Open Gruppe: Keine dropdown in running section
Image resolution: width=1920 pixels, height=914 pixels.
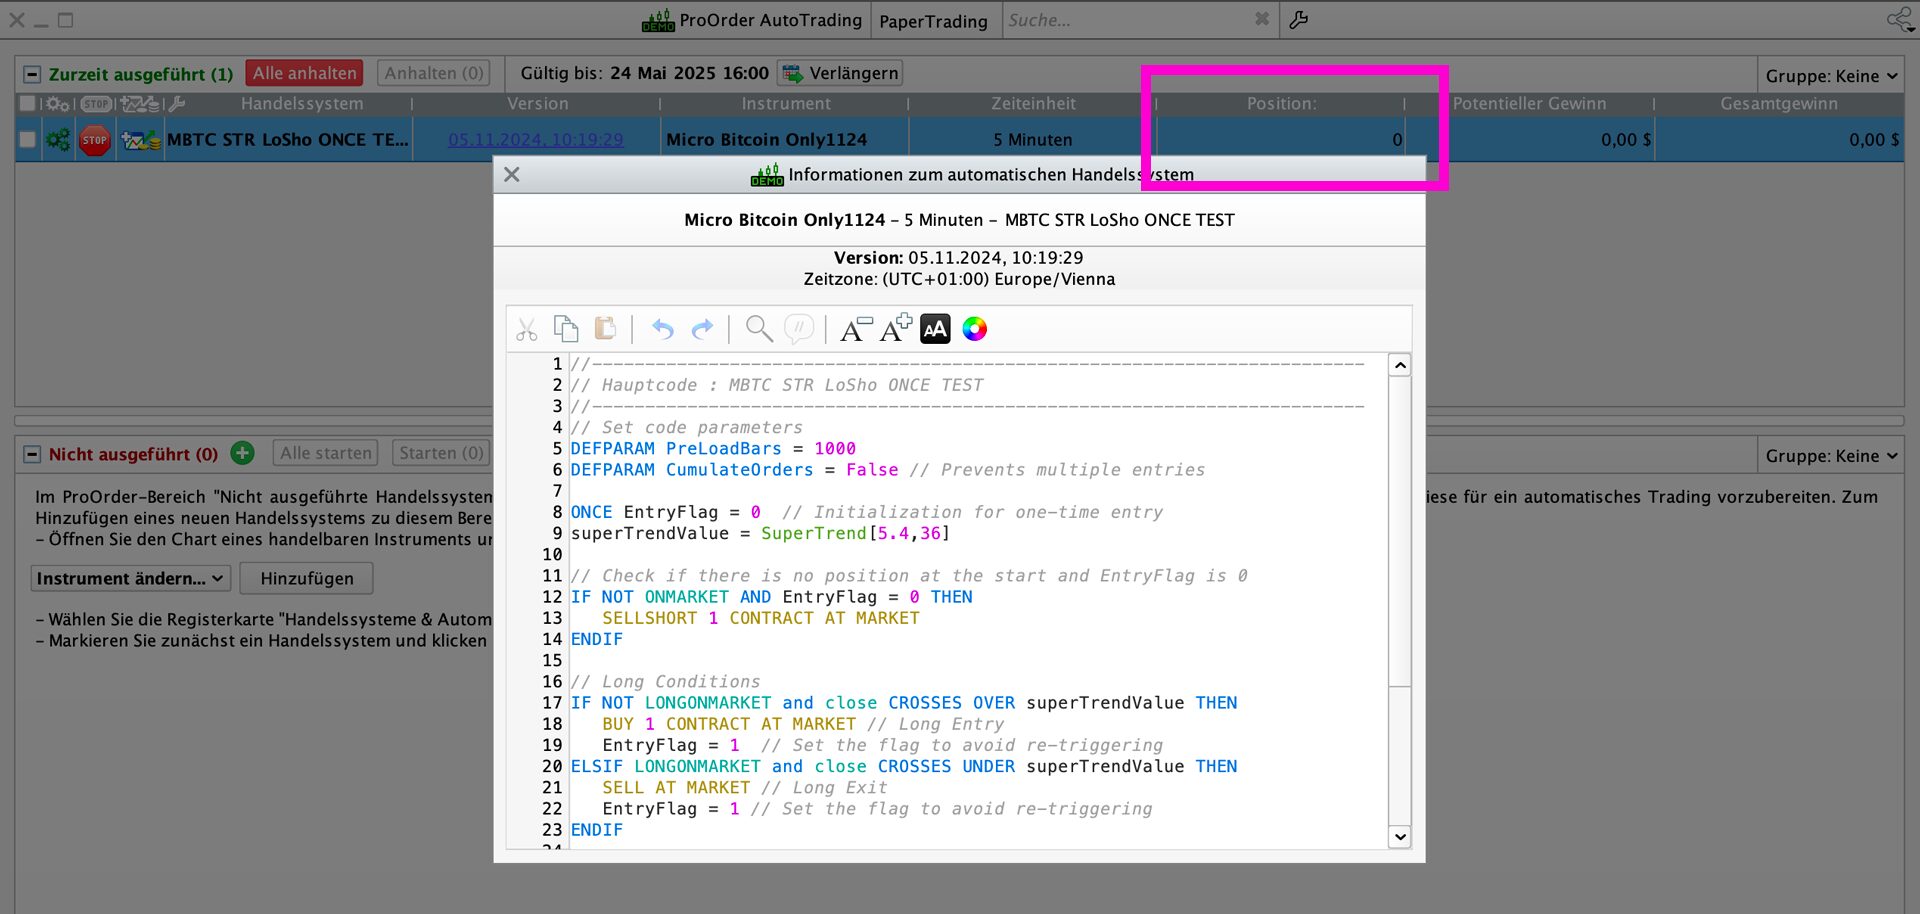click(x=1831, y=76)
